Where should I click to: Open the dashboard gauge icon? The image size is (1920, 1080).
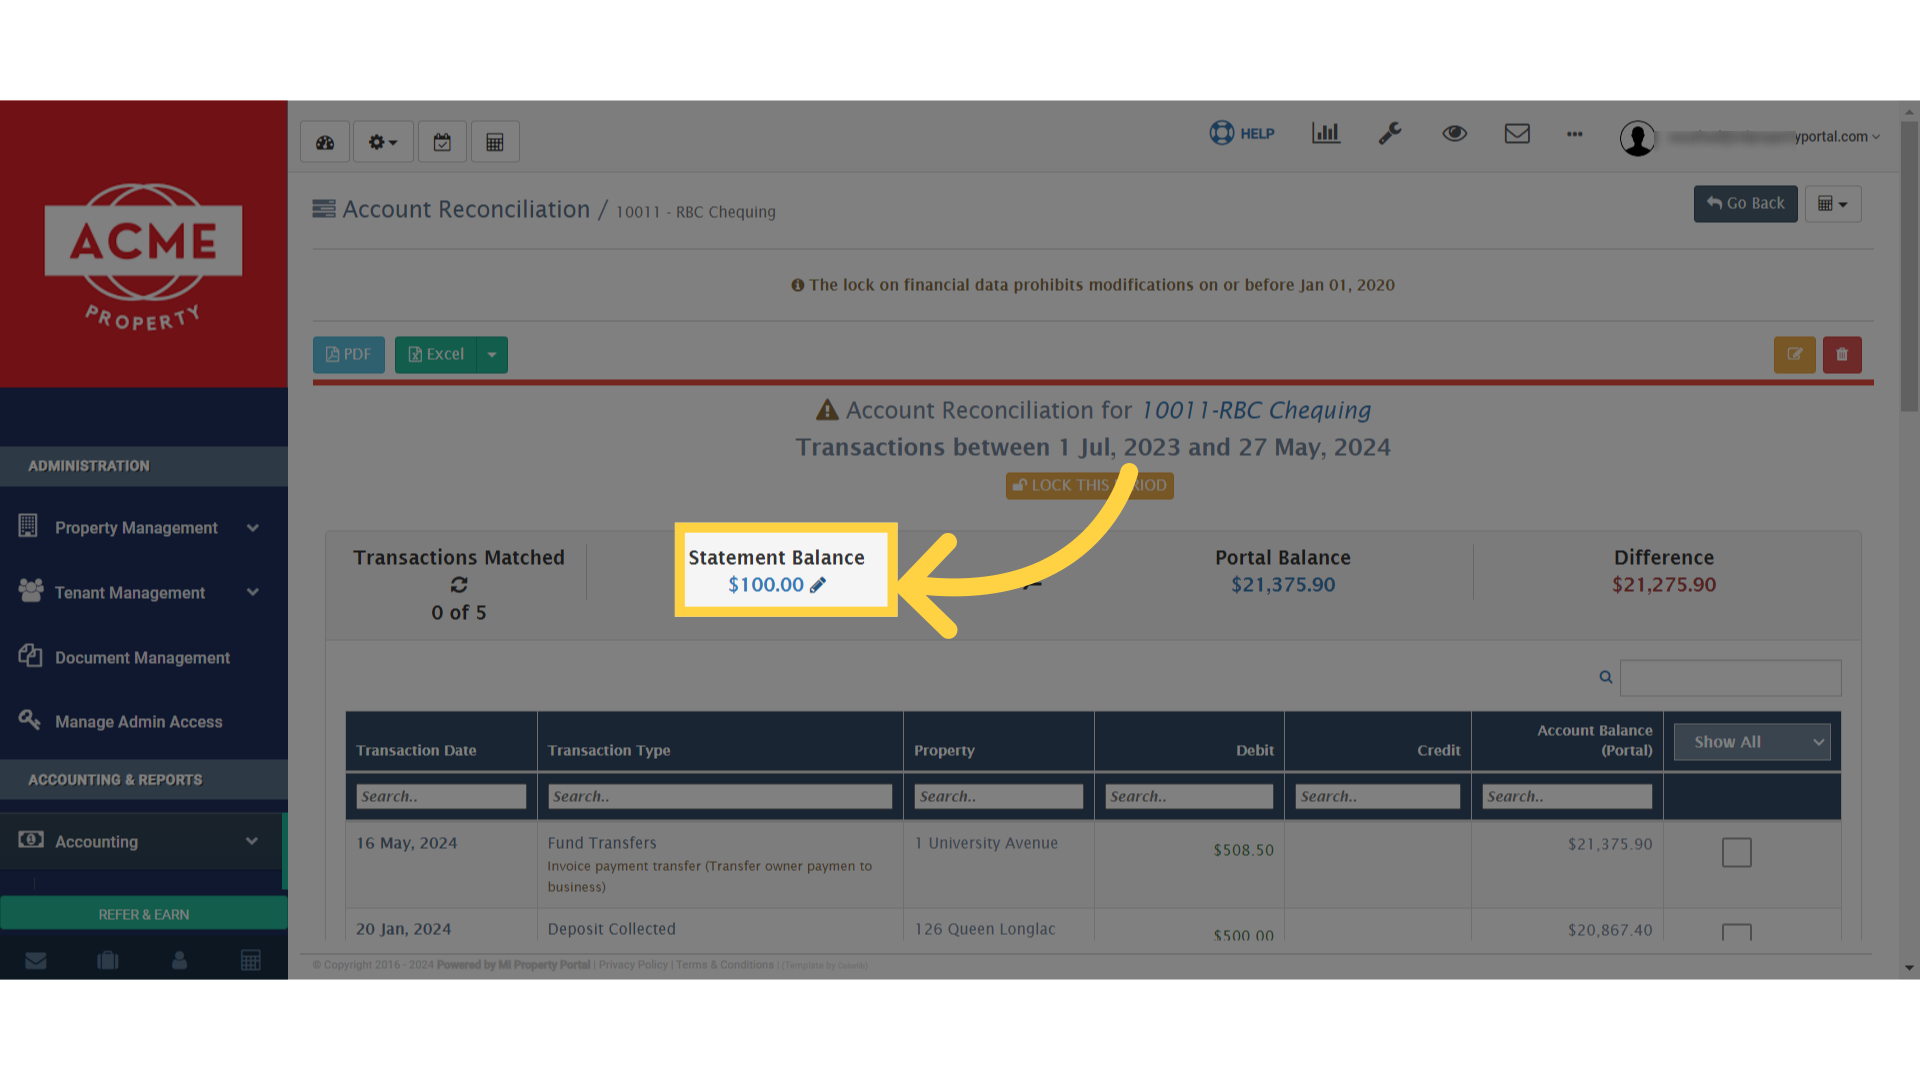(325, 142)
